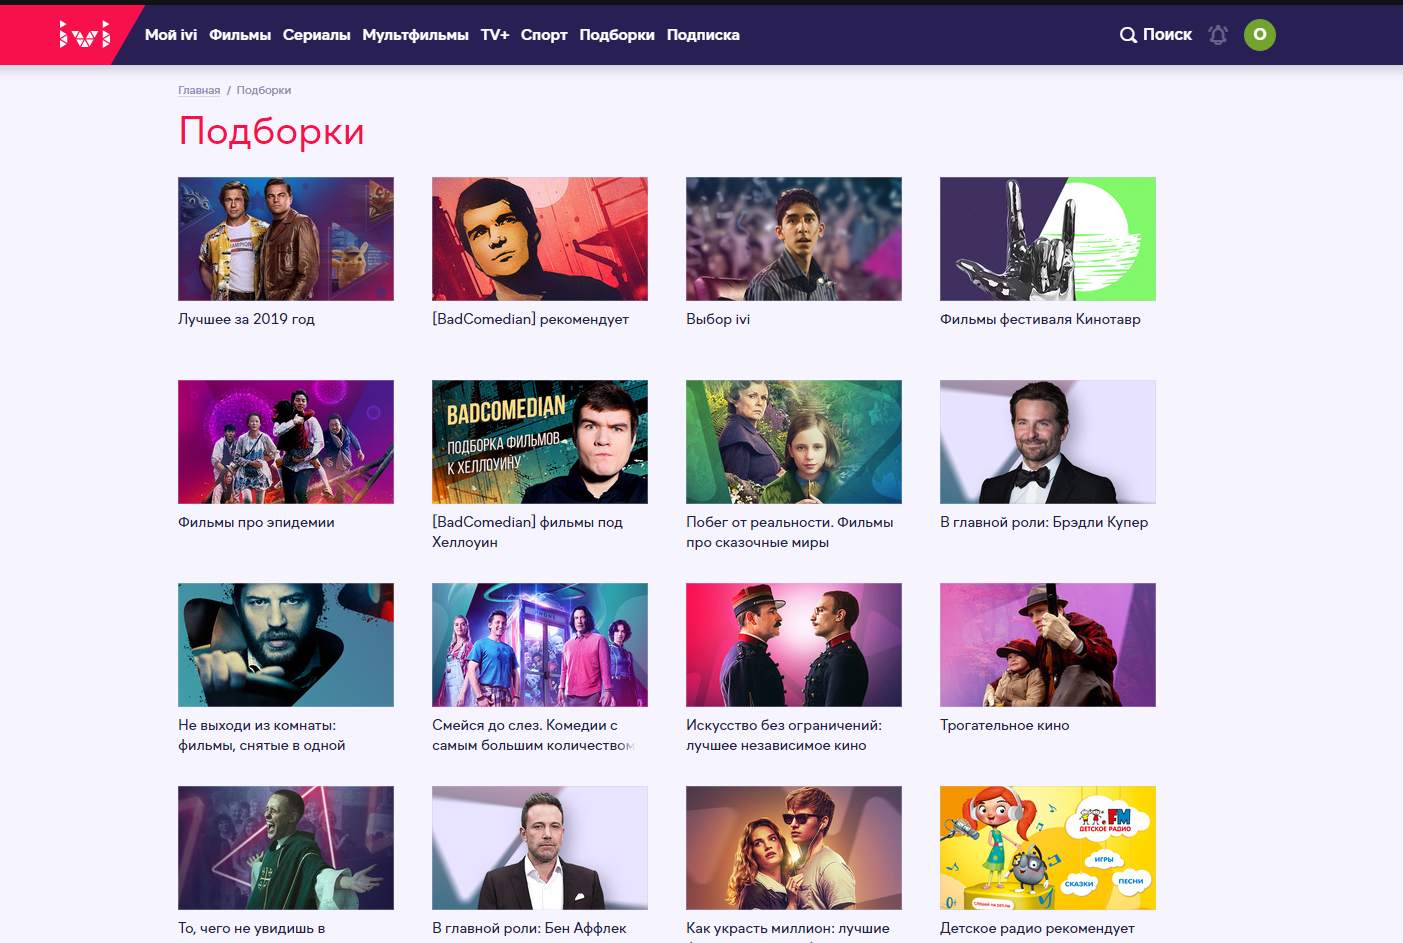Click the Поиск search label

point(1168,35)
